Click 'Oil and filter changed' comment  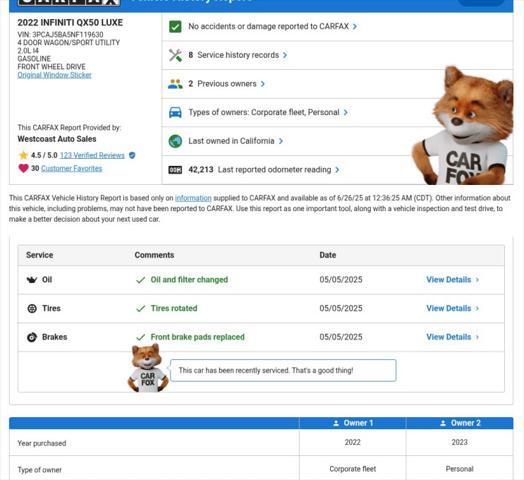(x=189, y=280)
